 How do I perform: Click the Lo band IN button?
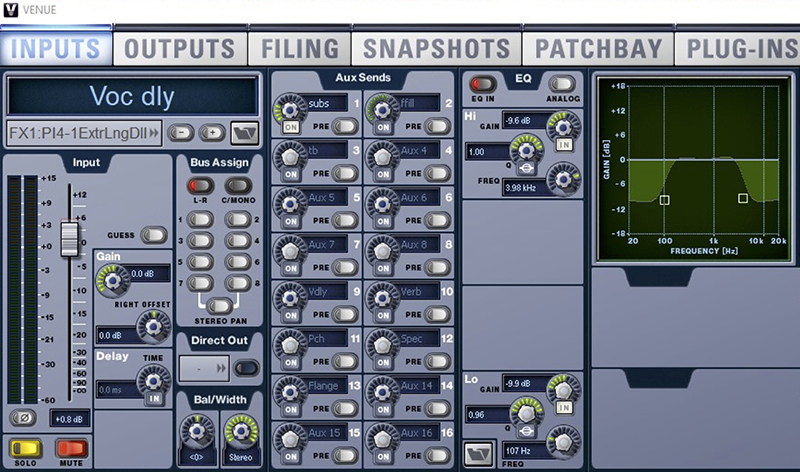pyautogui.click(x=564, y=408)
